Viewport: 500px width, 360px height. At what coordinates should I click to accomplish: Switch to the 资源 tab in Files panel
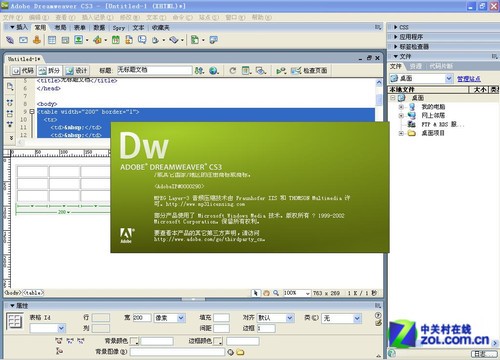click(x=415, y=66)
